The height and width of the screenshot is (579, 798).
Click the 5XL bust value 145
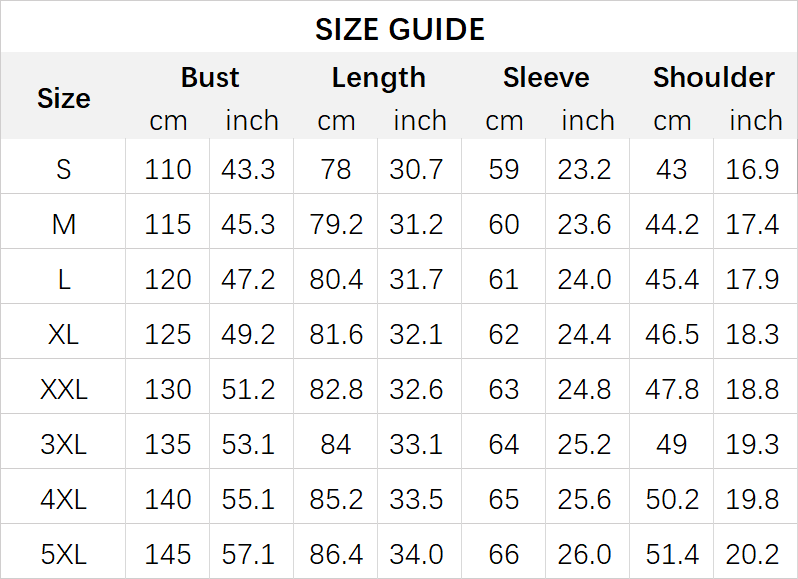[167, 554]
